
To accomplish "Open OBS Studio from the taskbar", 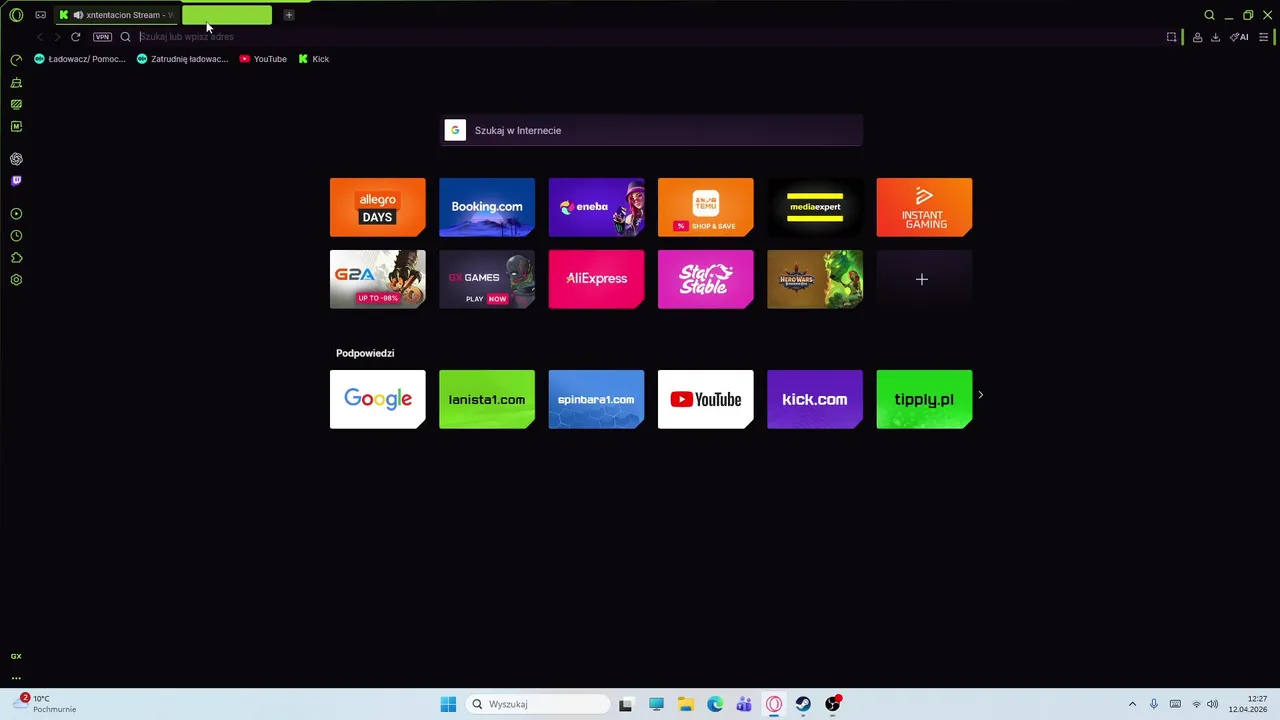I will click(x=833, y=704).
